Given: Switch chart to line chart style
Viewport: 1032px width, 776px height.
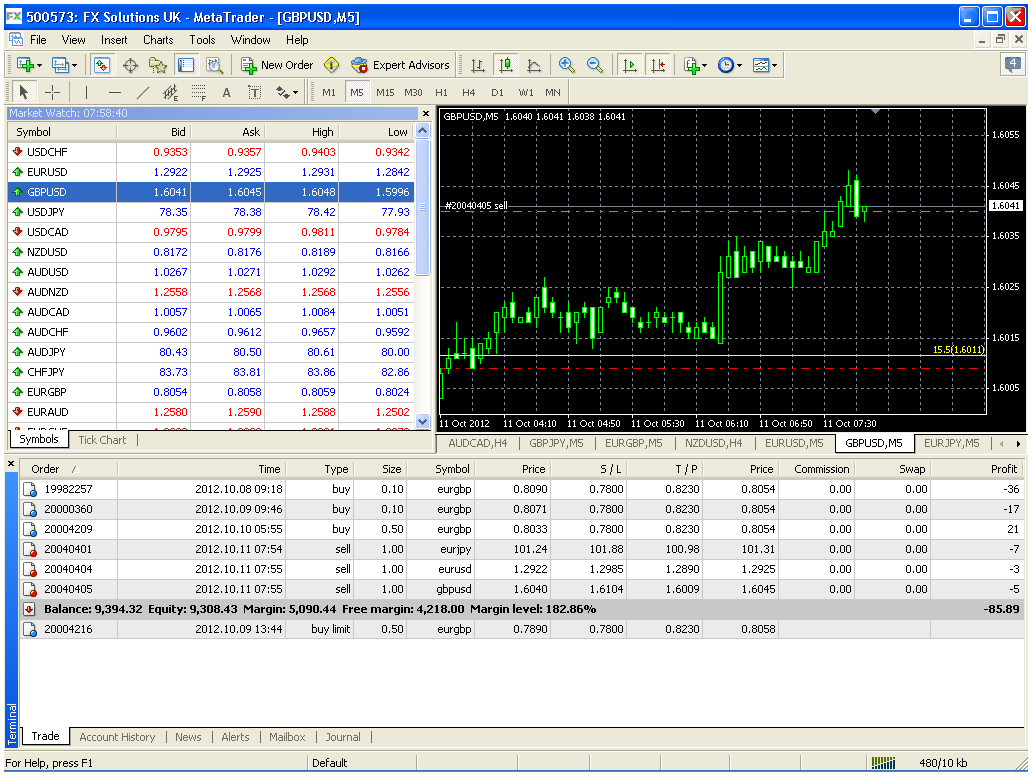Looking at the screenshot, I should coord(534,65).
